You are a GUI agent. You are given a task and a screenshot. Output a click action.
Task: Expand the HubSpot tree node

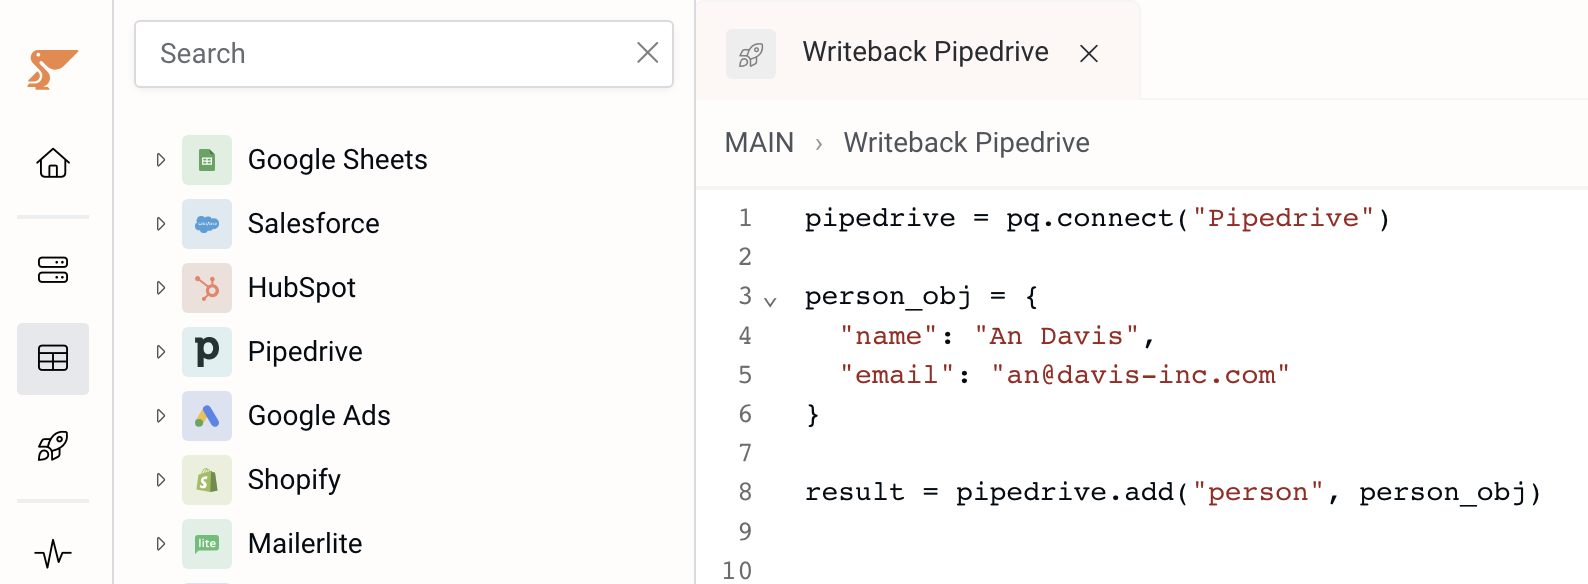[161, 288]
